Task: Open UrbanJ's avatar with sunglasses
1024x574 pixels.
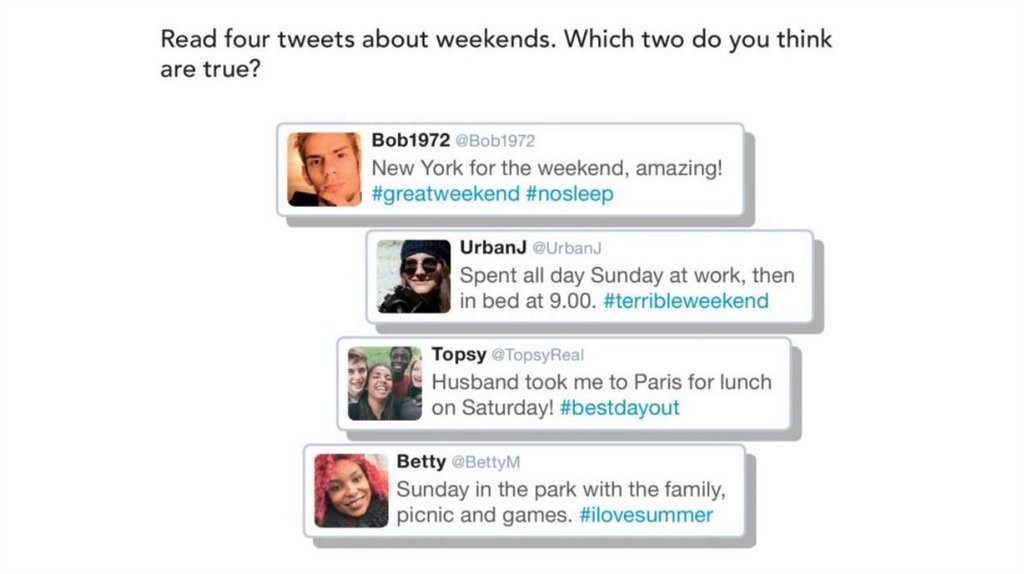Action: (414, 276)
